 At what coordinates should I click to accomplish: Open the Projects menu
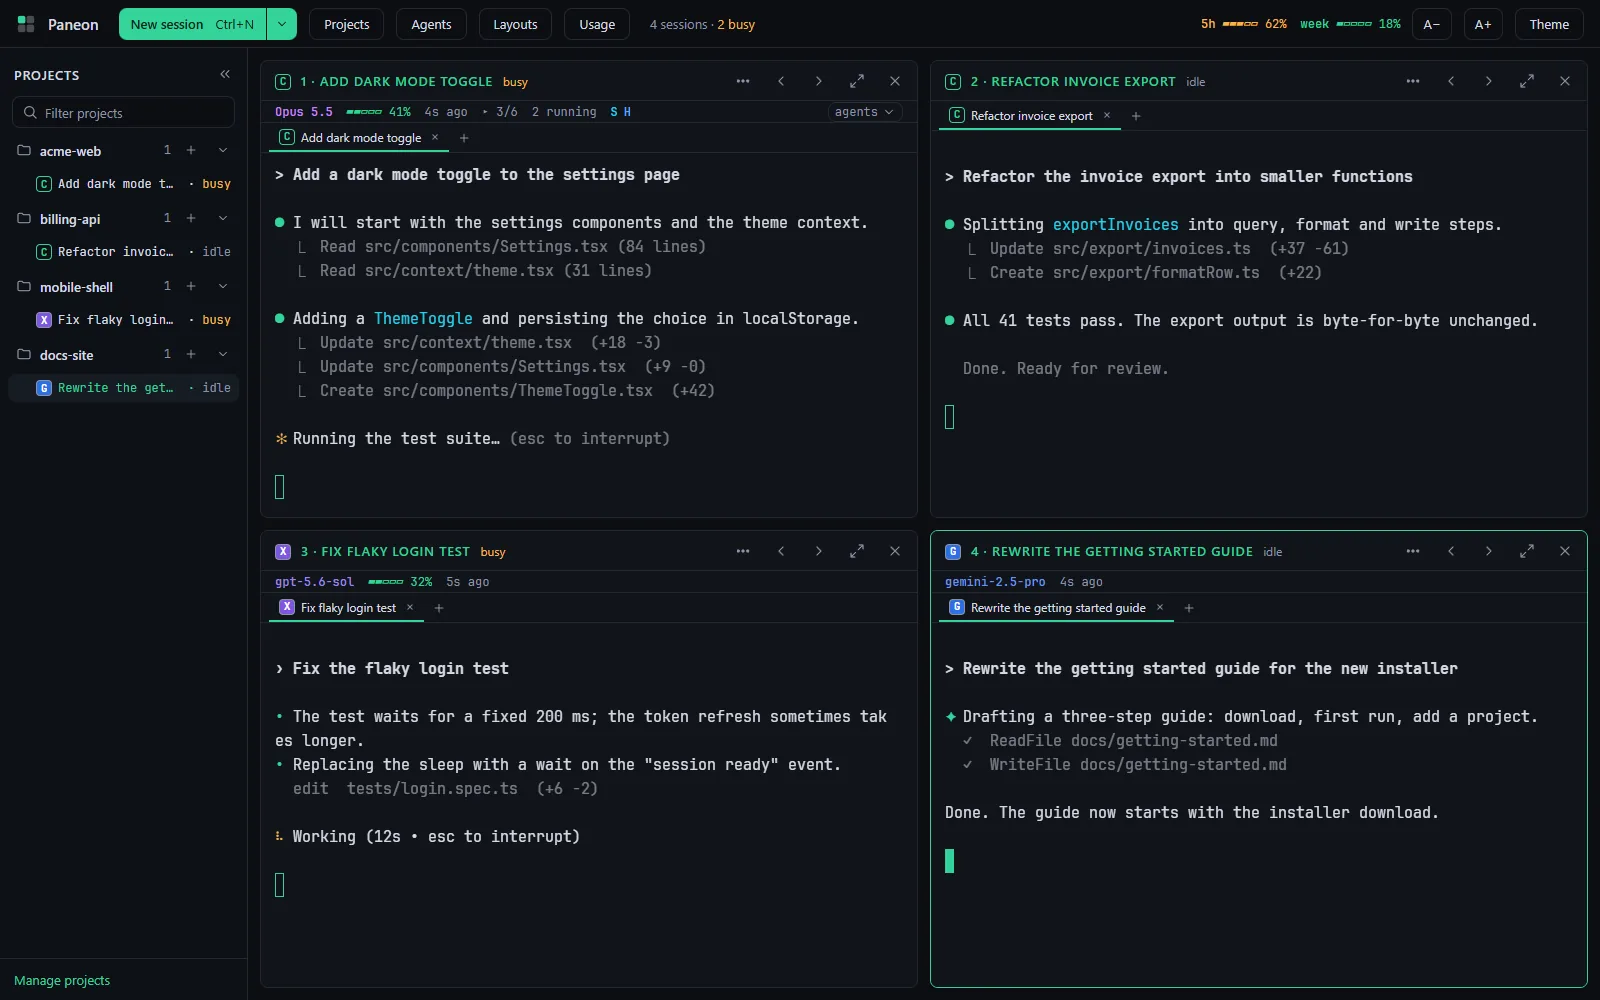coord(347,24)
